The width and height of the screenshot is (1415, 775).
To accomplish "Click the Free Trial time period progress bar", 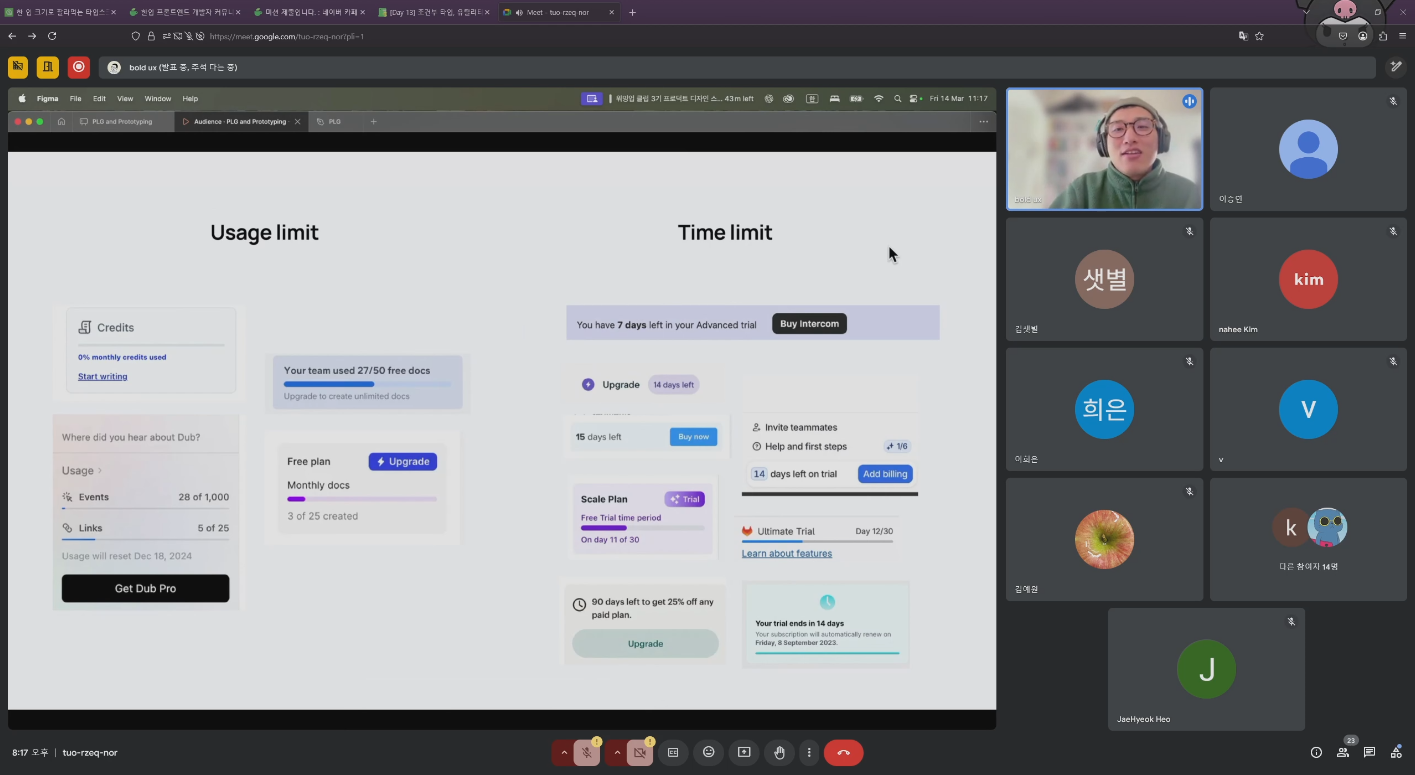I will (642, 527).
